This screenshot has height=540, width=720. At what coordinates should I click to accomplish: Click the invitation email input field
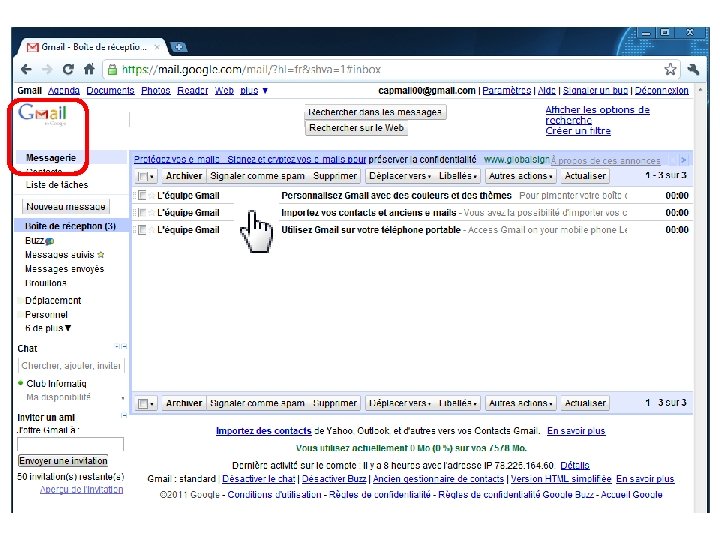point(70,444)
